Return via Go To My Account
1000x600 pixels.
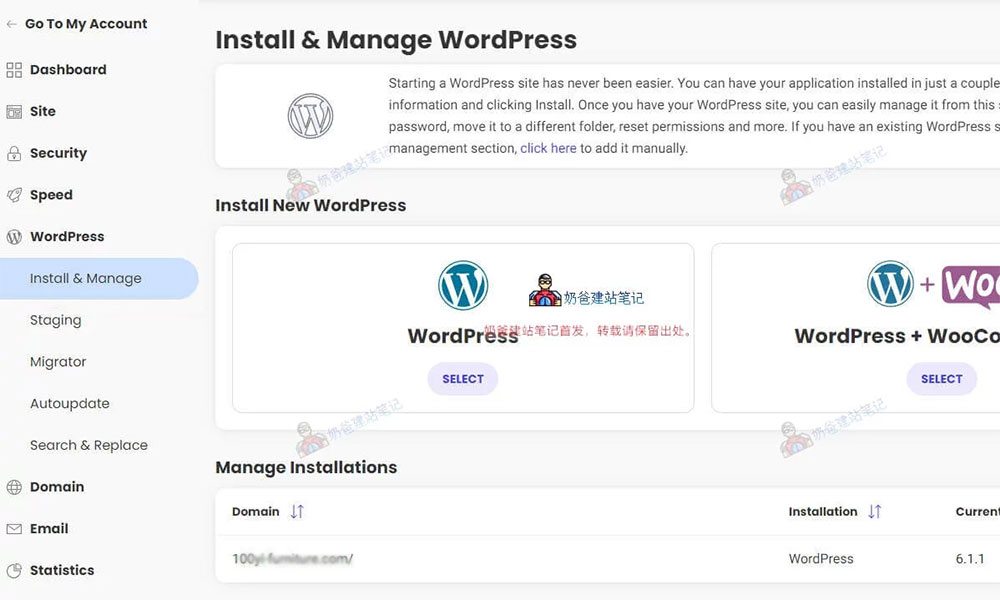85,24
